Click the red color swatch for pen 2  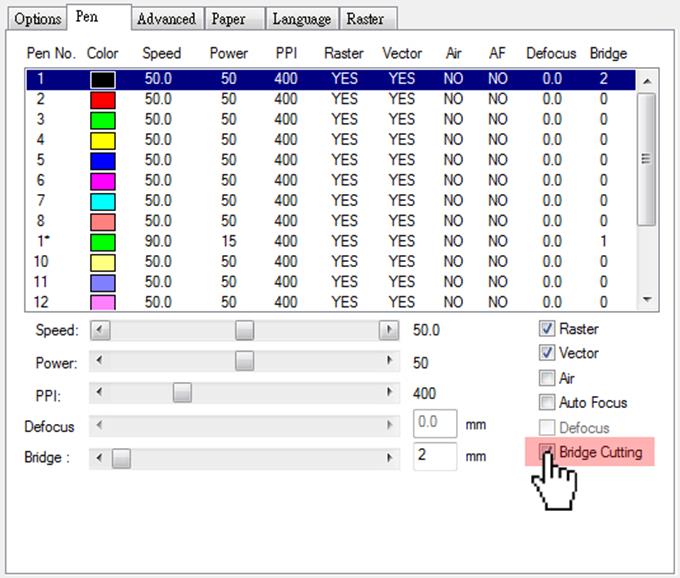(x=102, y=99)
